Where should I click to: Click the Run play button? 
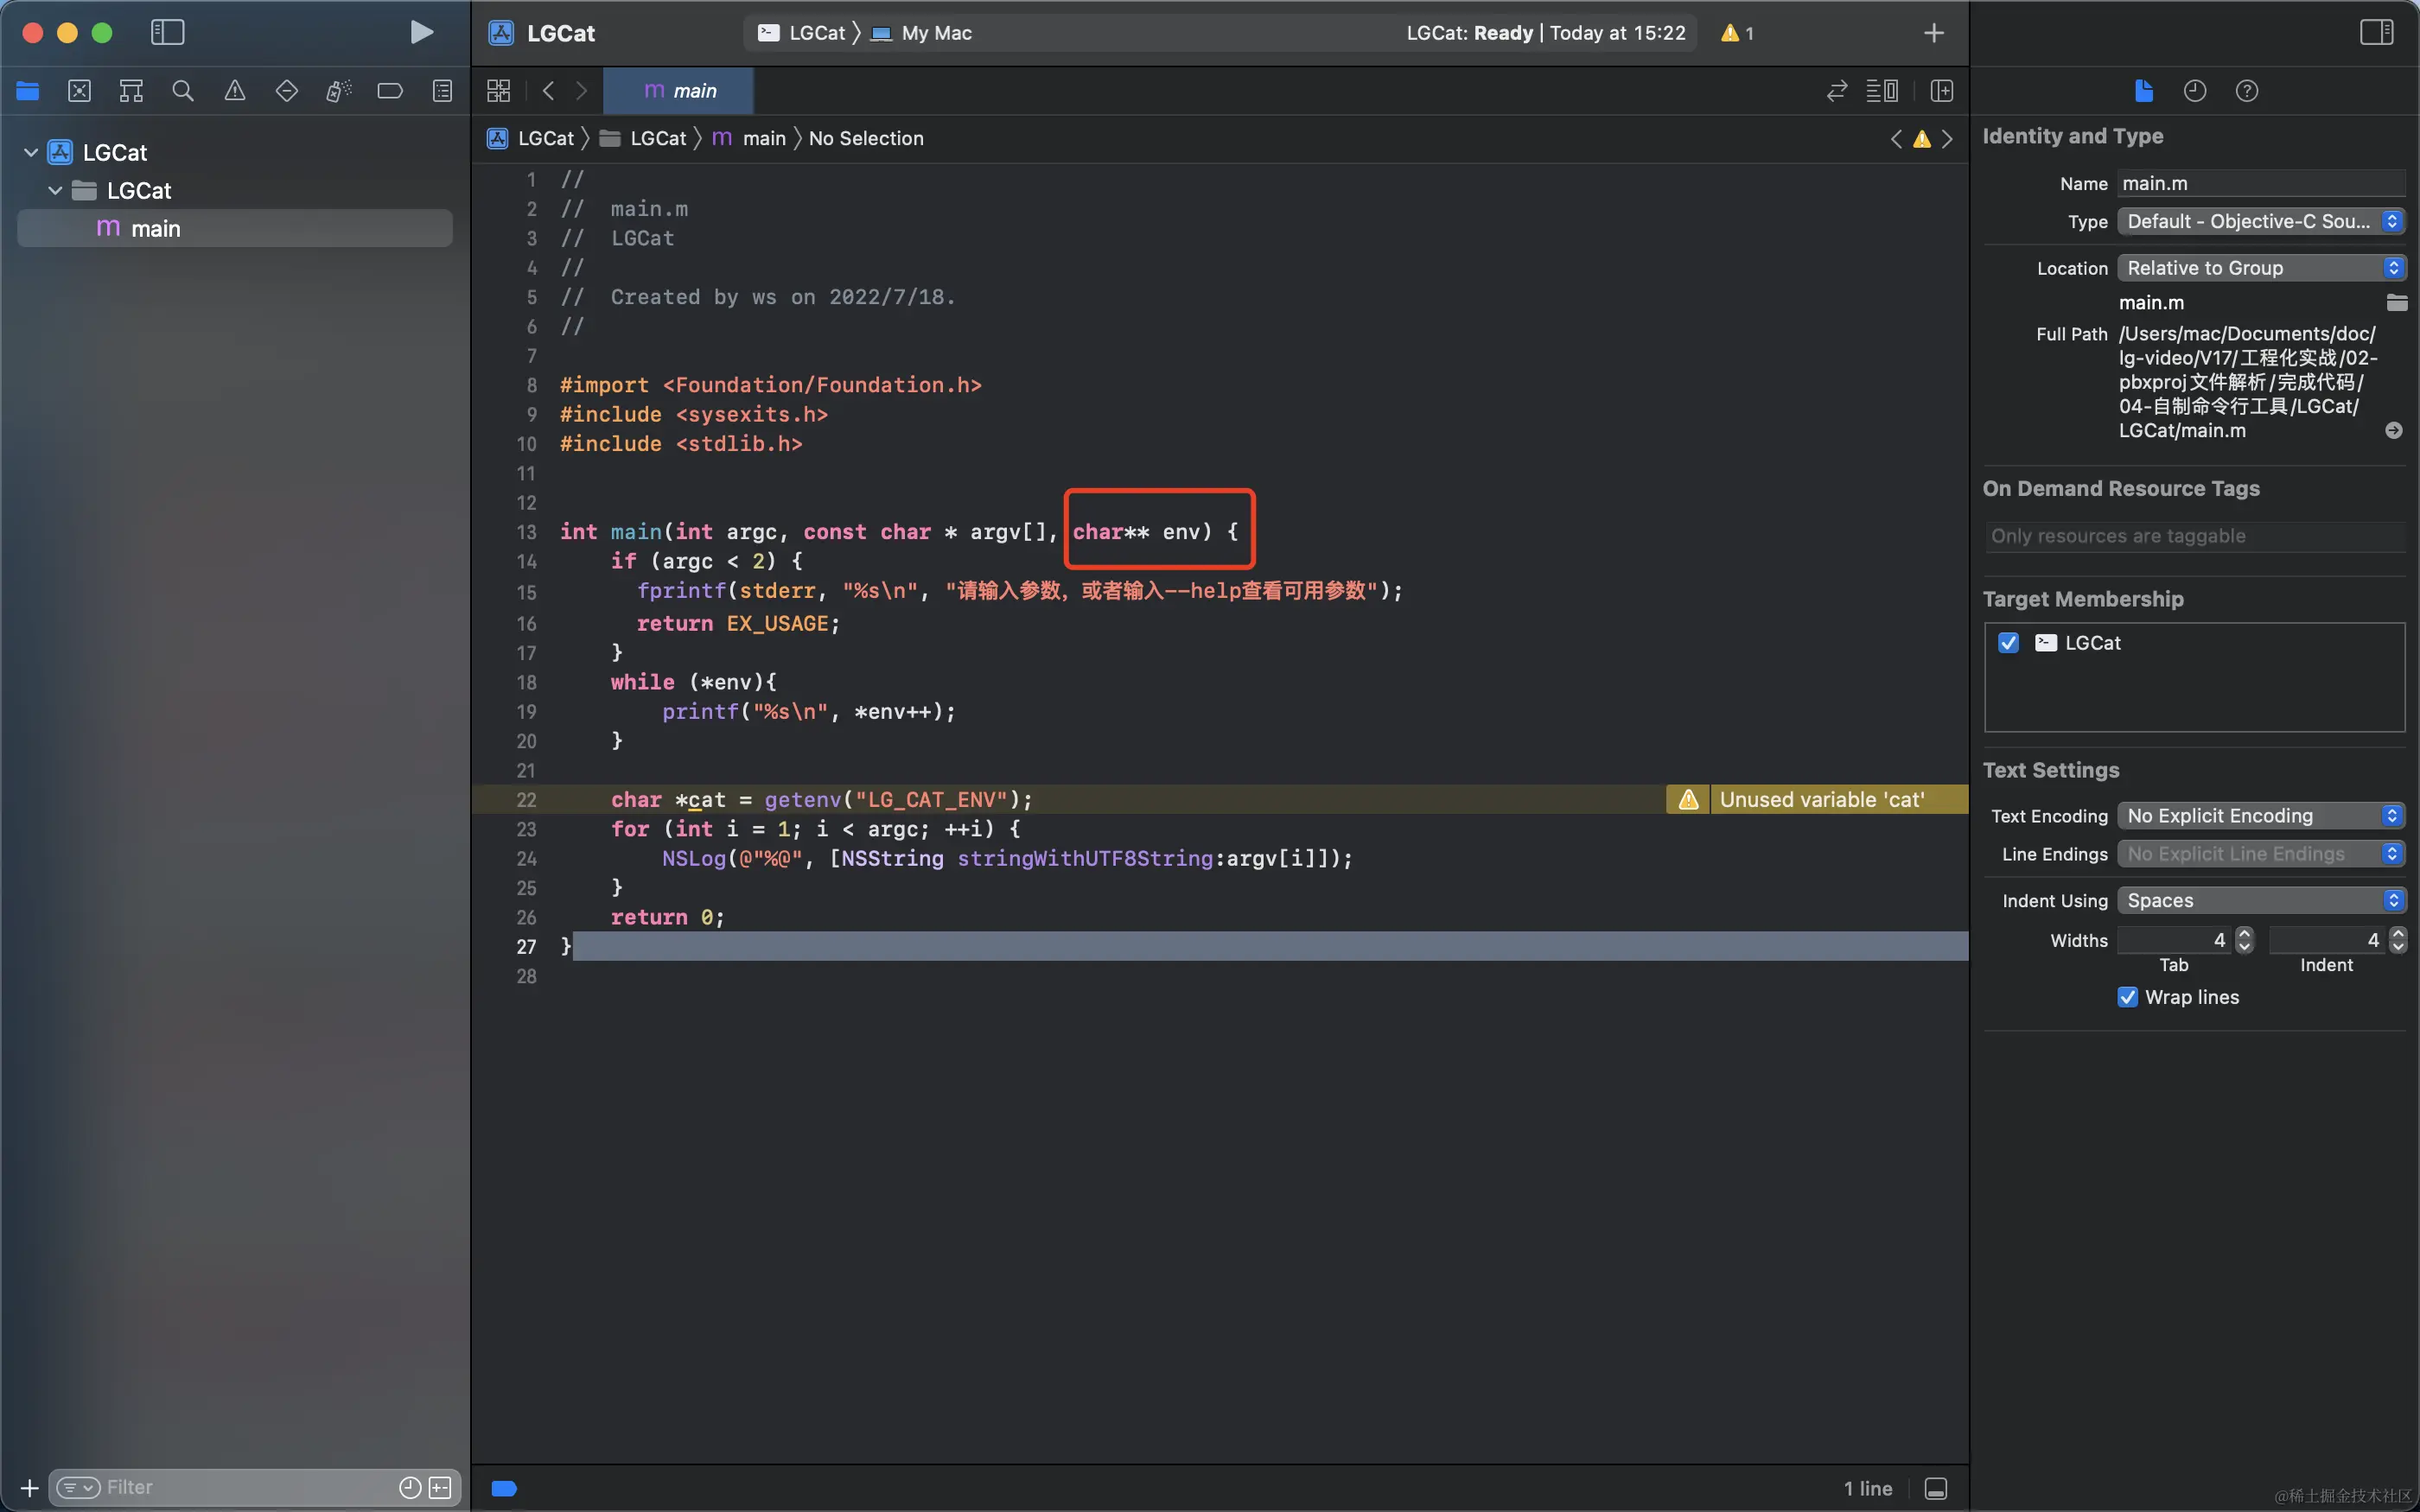tap(421, 33)
